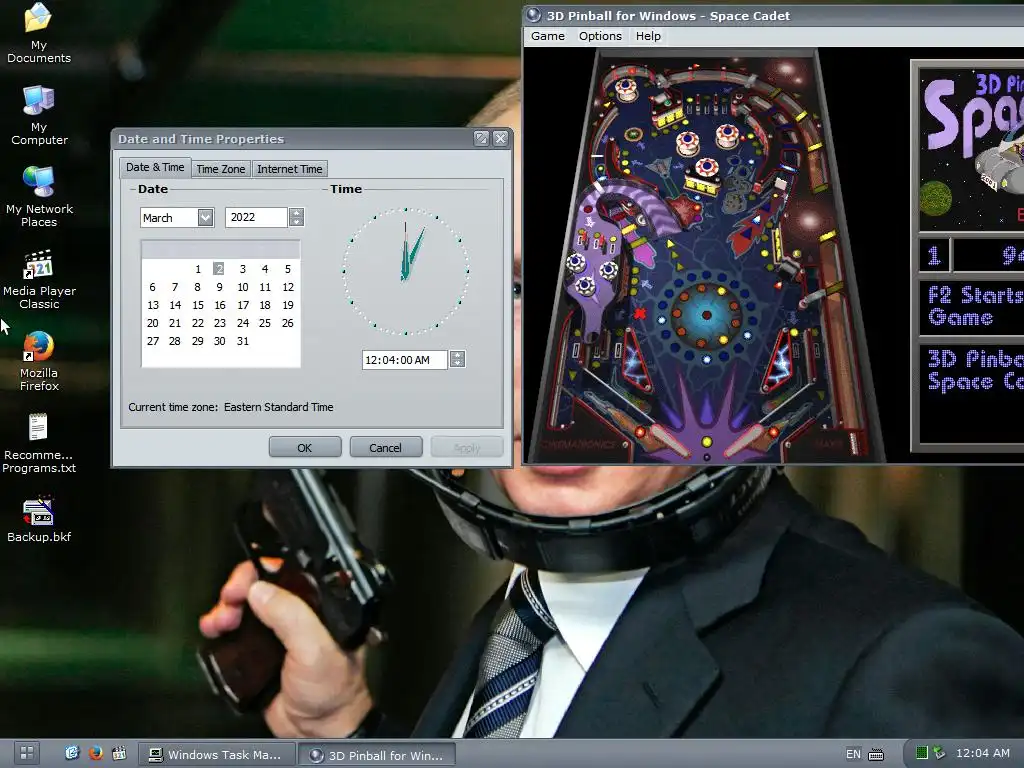Close the Date and Time Properties dialog
1024x768 pixels.
pyautogui.click(x=500, y=138)
